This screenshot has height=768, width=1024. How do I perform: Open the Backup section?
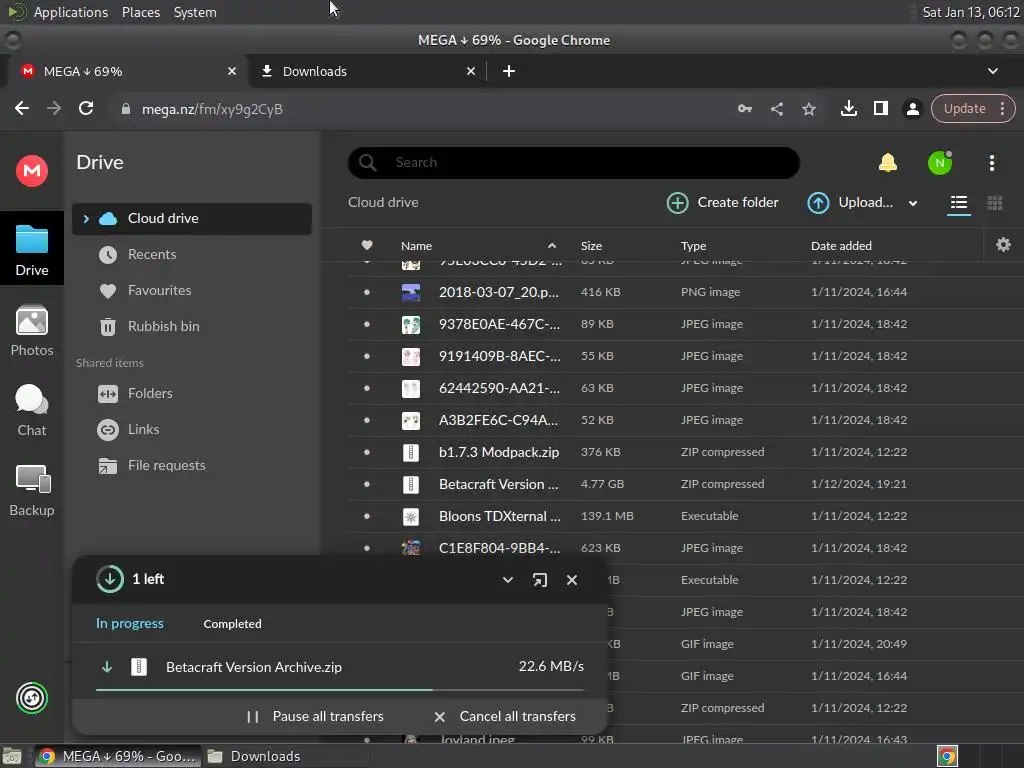(x=31, y=490)
